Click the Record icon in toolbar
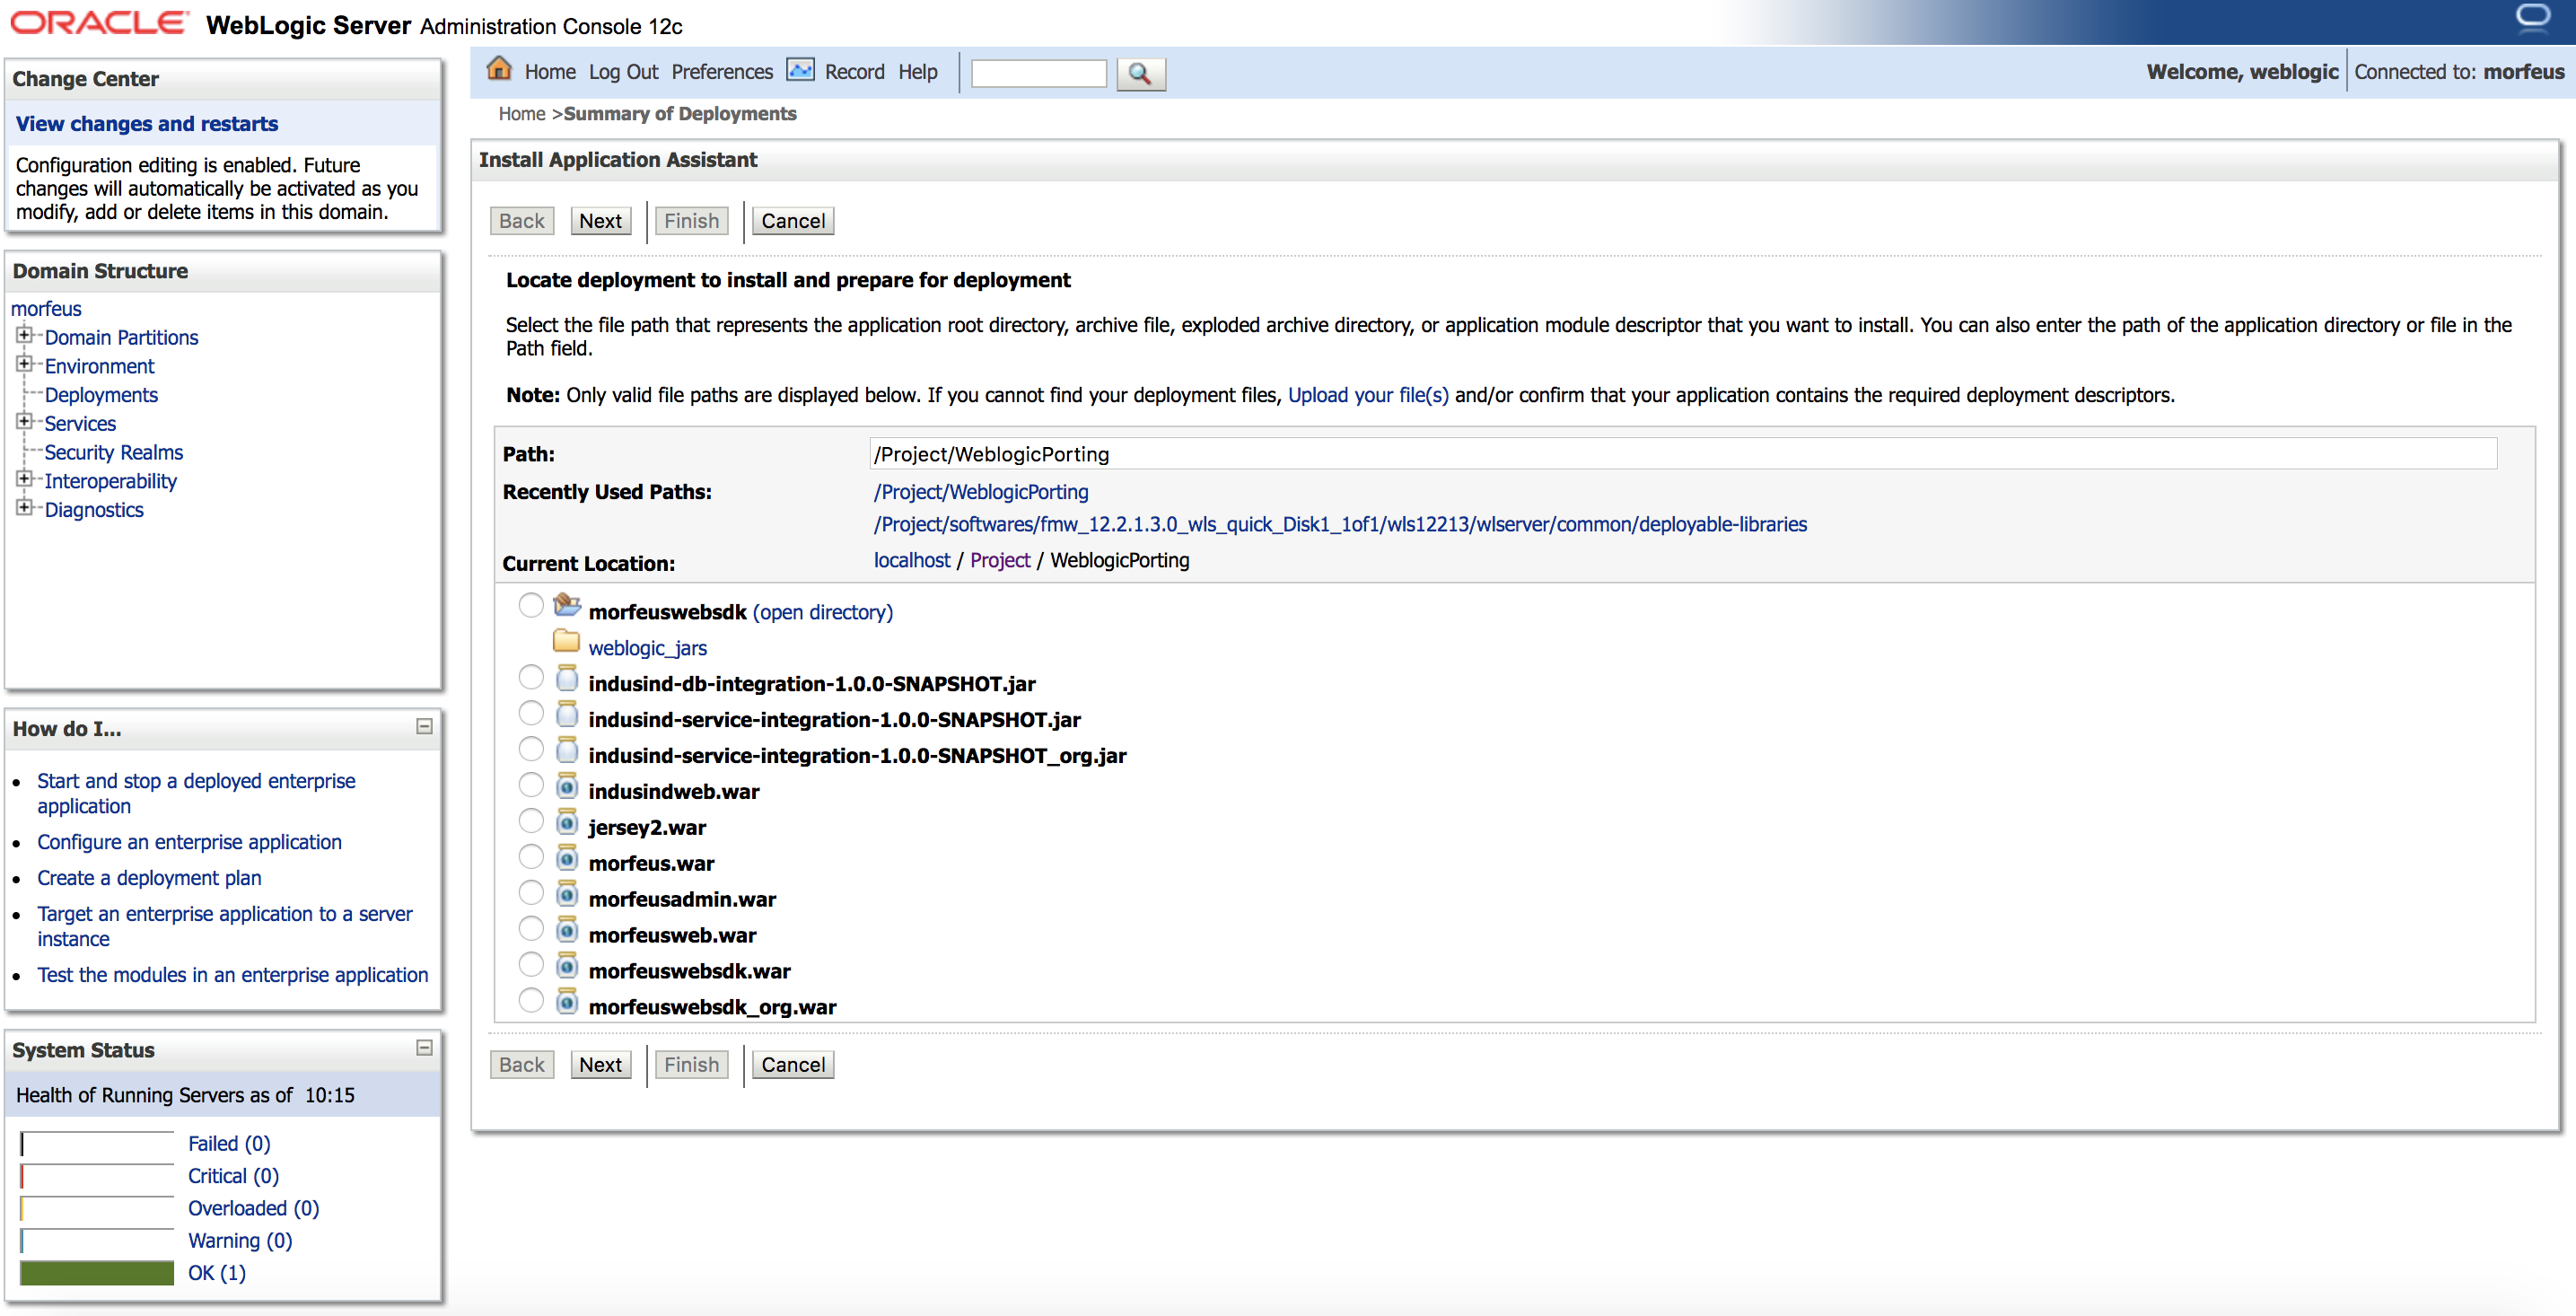Viewport: 2576px width, 1316px height. click(x=801, y=72)
